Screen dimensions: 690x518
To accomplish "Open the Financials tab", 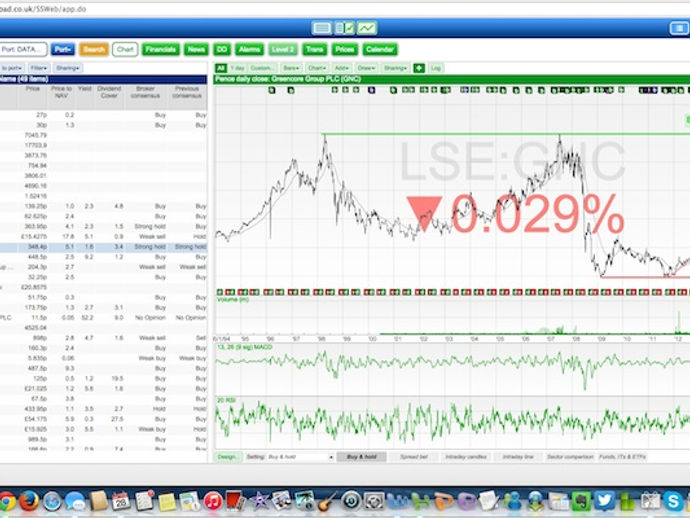I will [161, 49].
